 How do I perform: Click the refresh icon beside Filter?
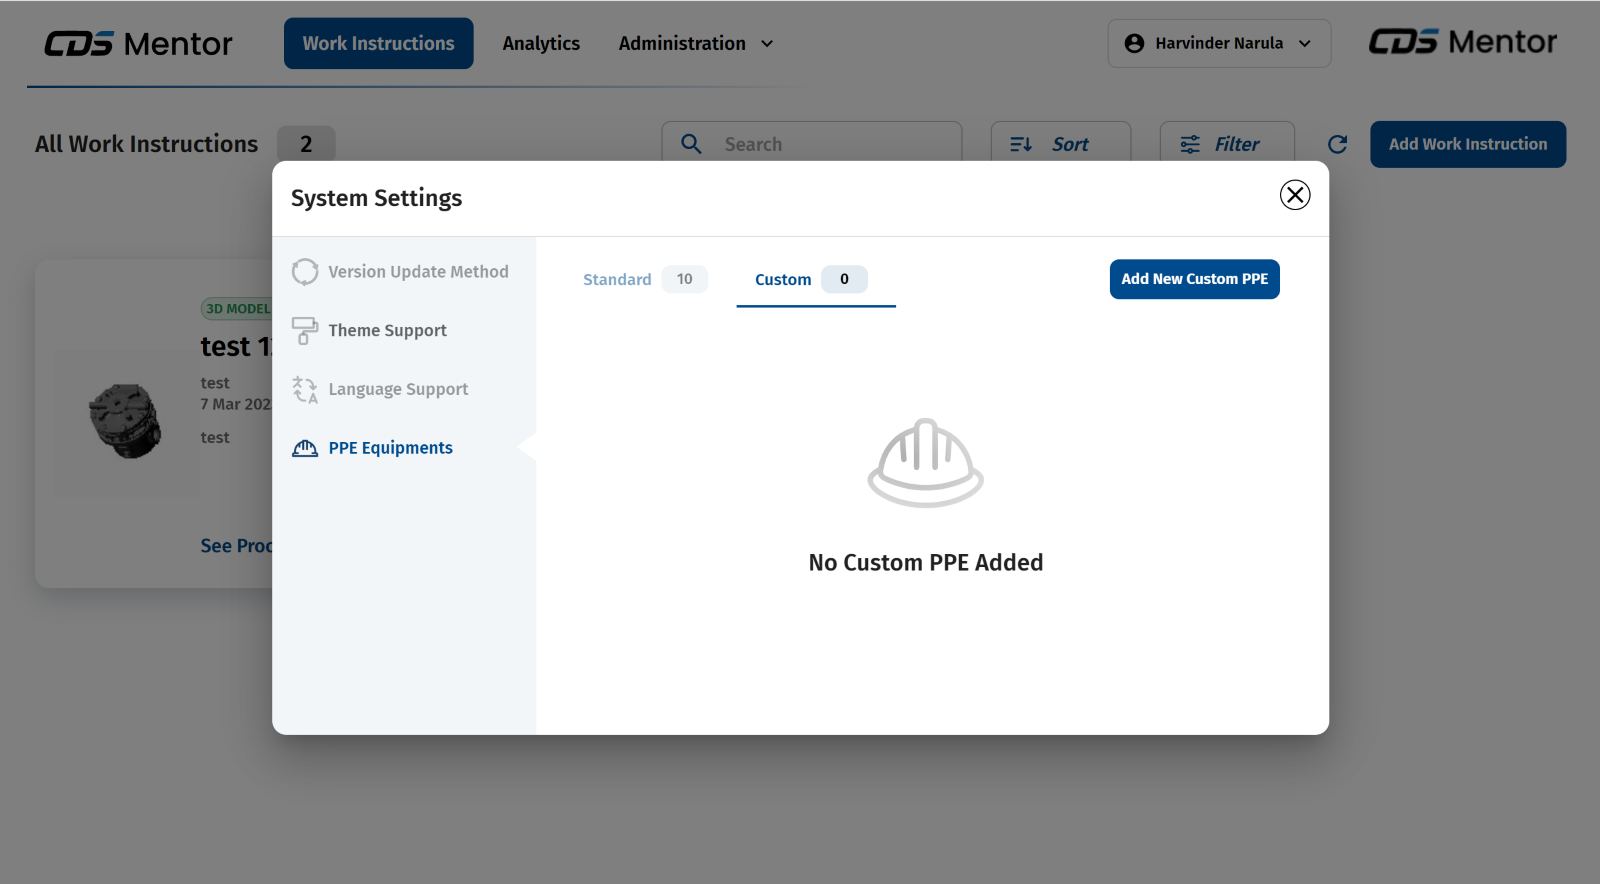(x=1337, y=144)
